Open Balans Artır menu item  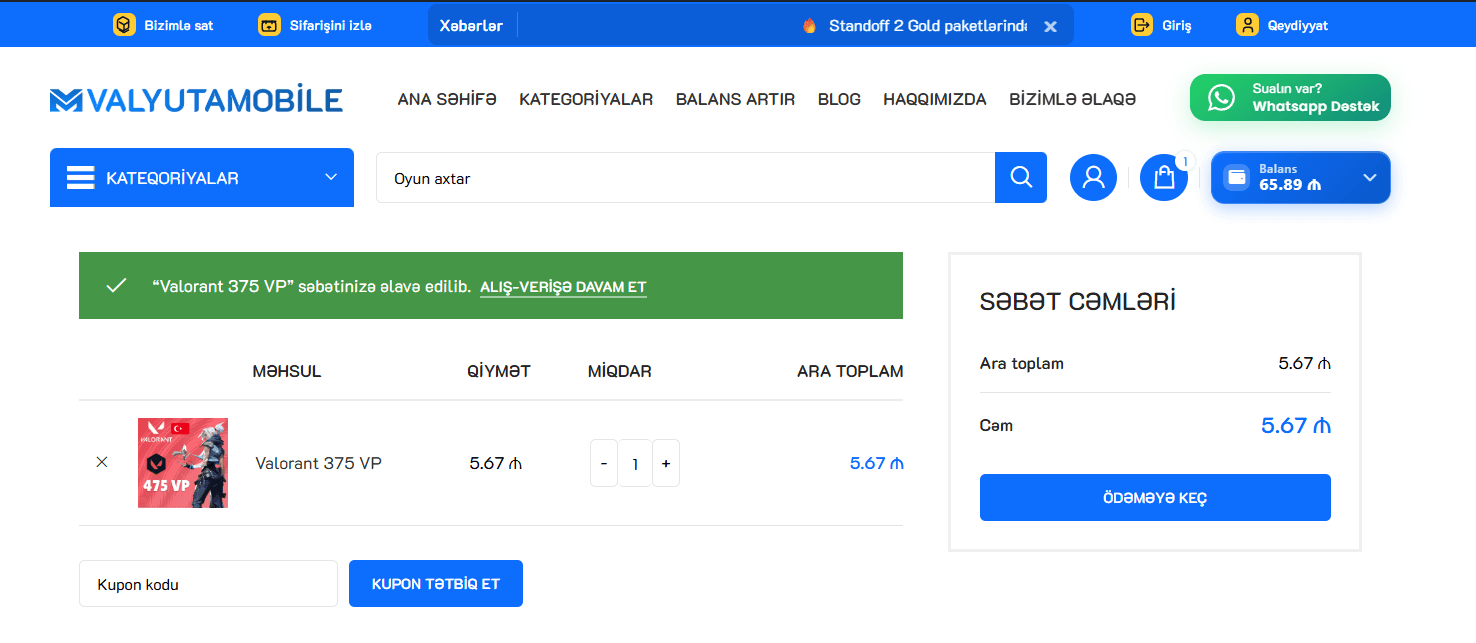735,99
